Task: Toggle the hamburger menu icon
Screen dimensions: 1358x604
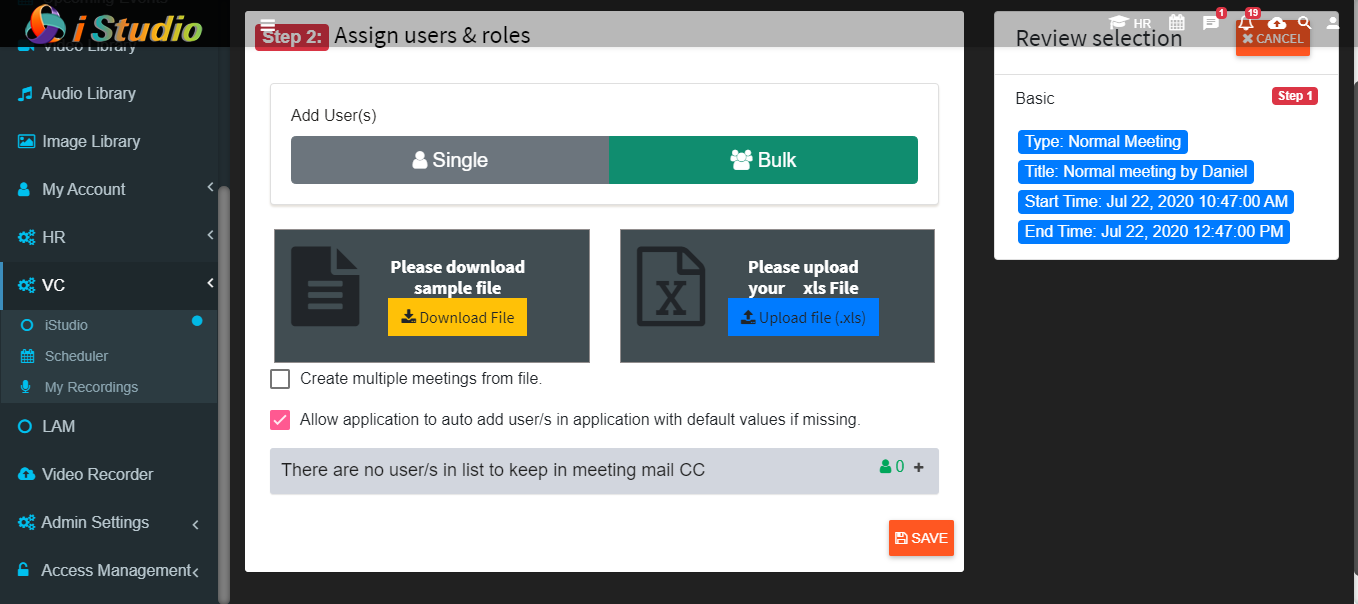Action: pos(267,26)
